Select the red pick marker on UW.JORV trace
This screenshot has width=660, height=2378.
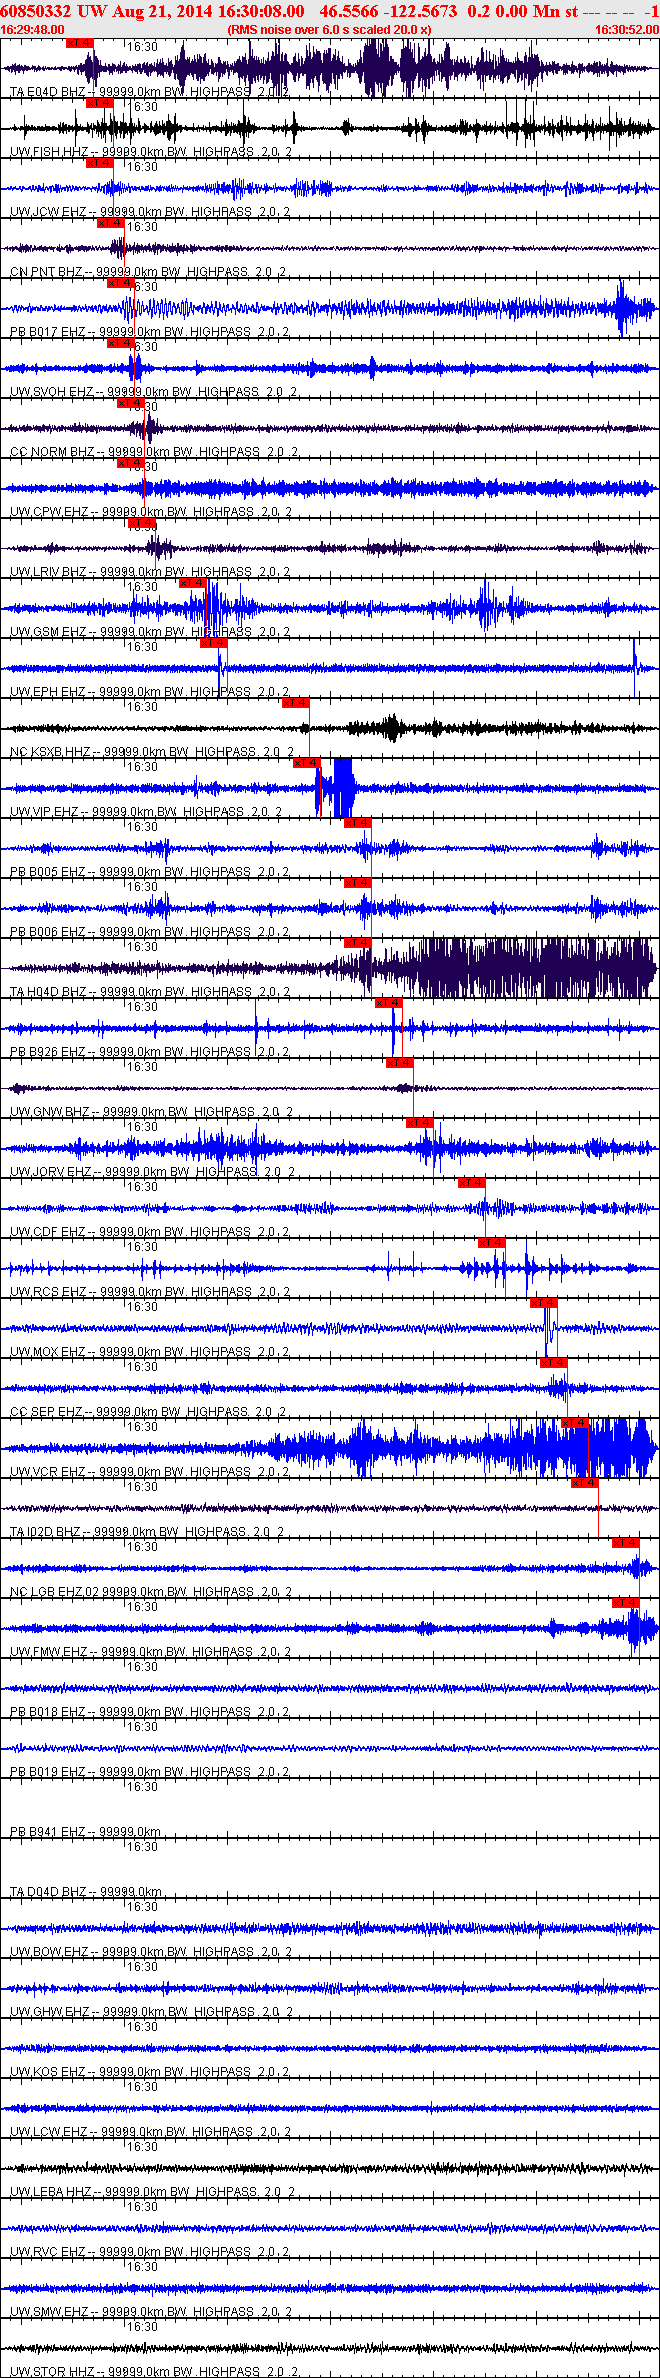tap(420, 1123)
